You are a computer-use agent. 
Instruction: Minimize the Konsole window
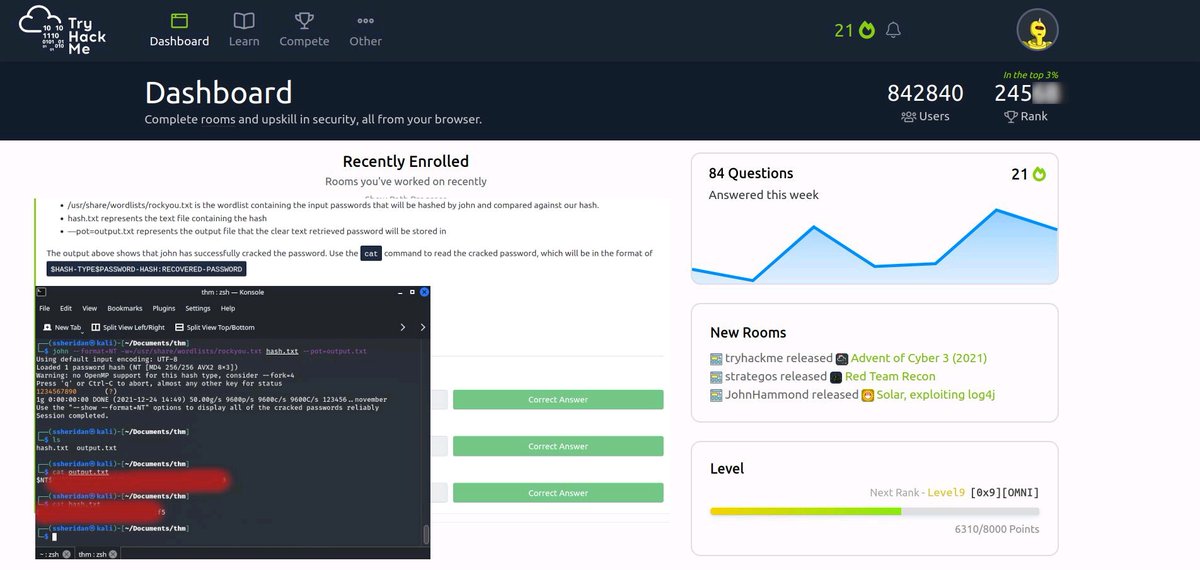[x=401, y=292]
